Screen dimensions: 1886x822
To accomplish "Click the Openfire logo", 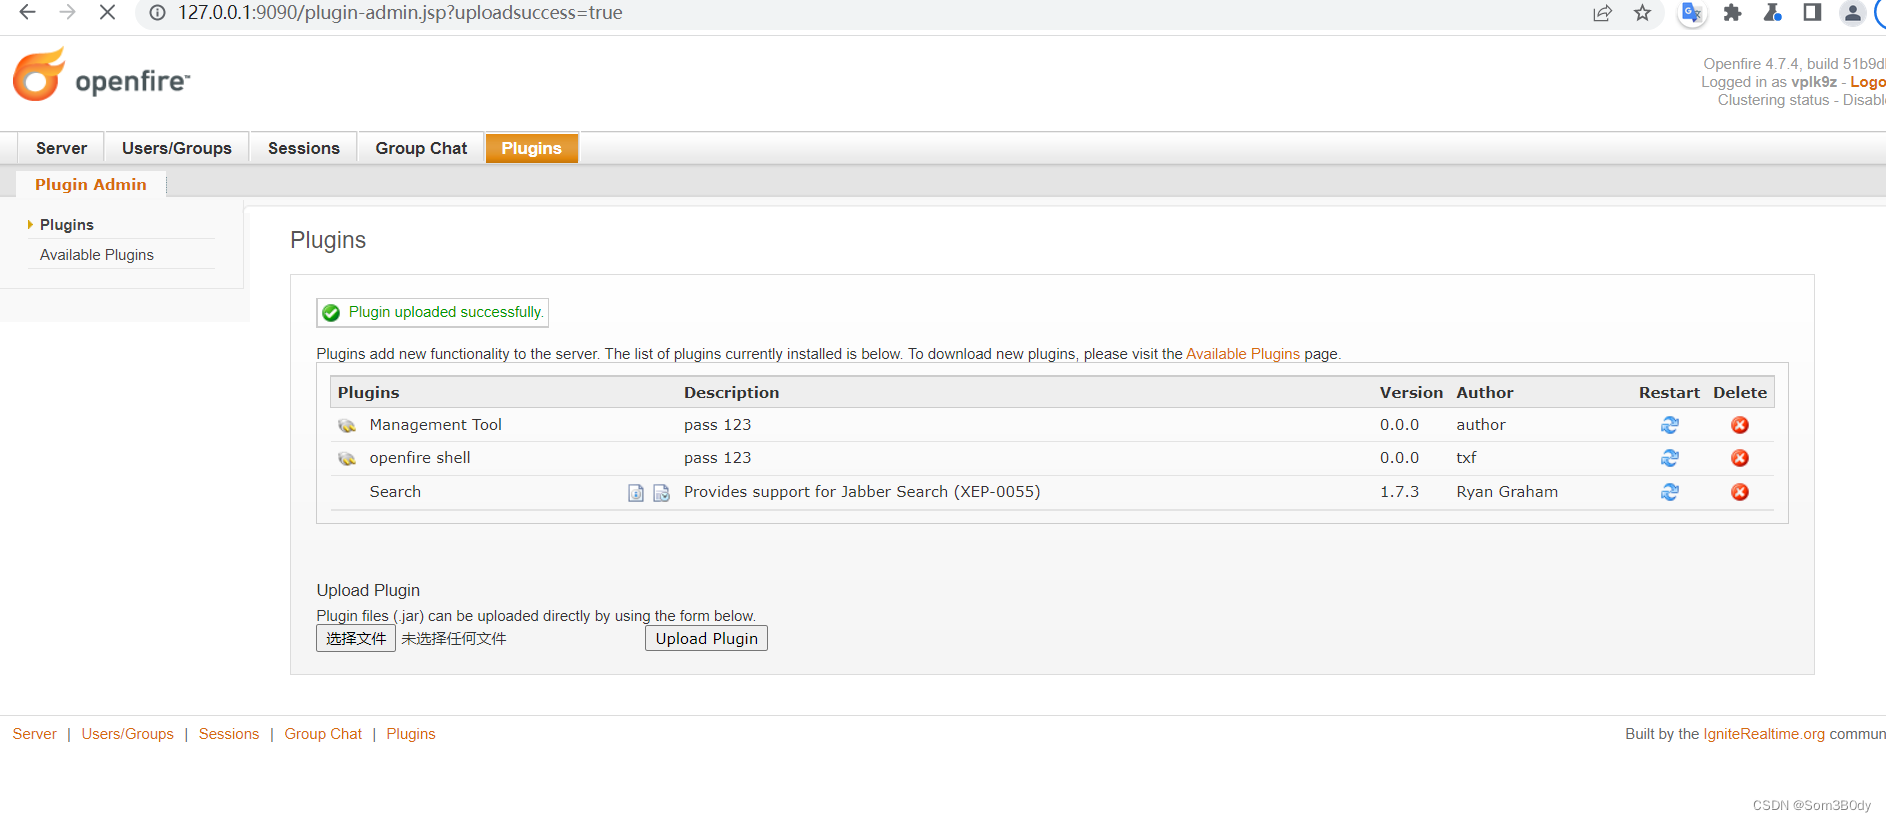I will coord(101,75).
